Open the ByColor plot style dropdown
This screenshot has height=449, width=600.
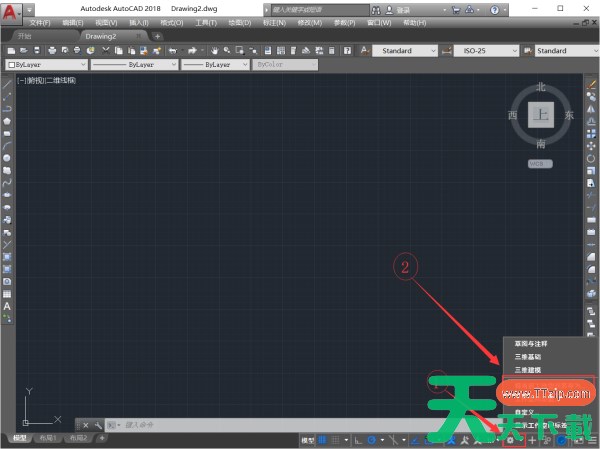[285, 65]
